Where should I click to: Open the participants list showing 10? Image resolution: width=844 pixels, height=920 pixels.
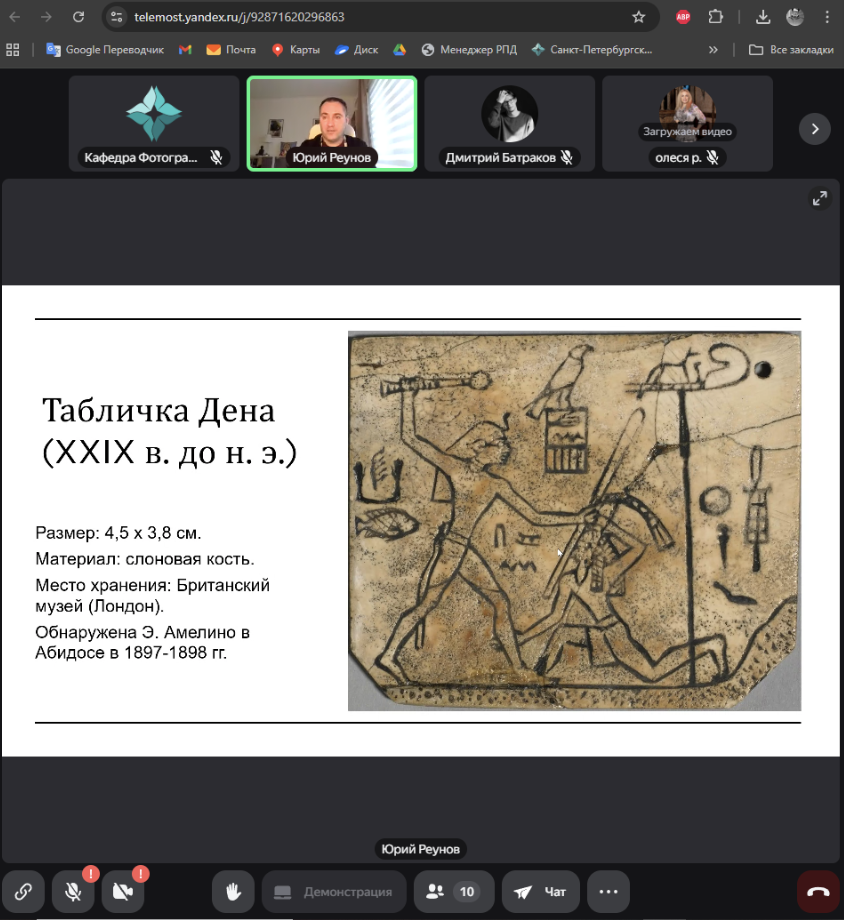451,891
